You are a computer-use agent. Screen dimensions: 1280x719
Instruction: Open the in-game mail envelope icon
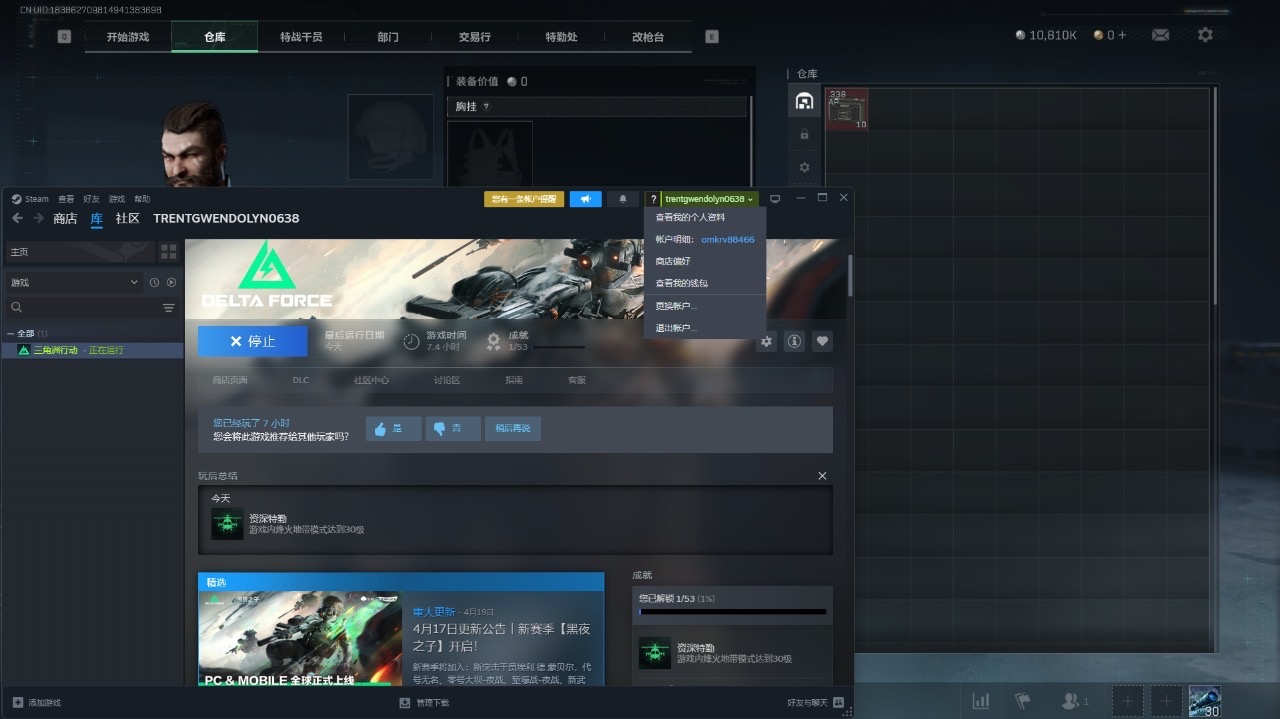tap(1160, 35)
